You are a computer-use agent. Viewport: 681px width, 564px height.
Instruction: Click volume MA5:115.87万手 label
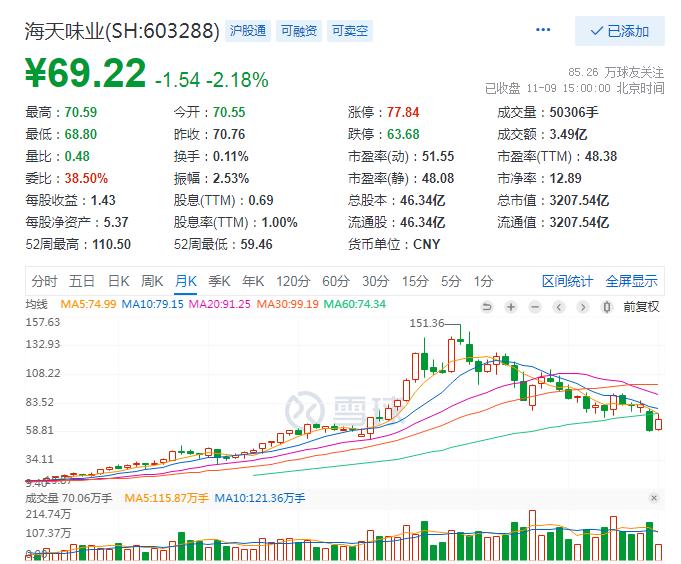166,498
